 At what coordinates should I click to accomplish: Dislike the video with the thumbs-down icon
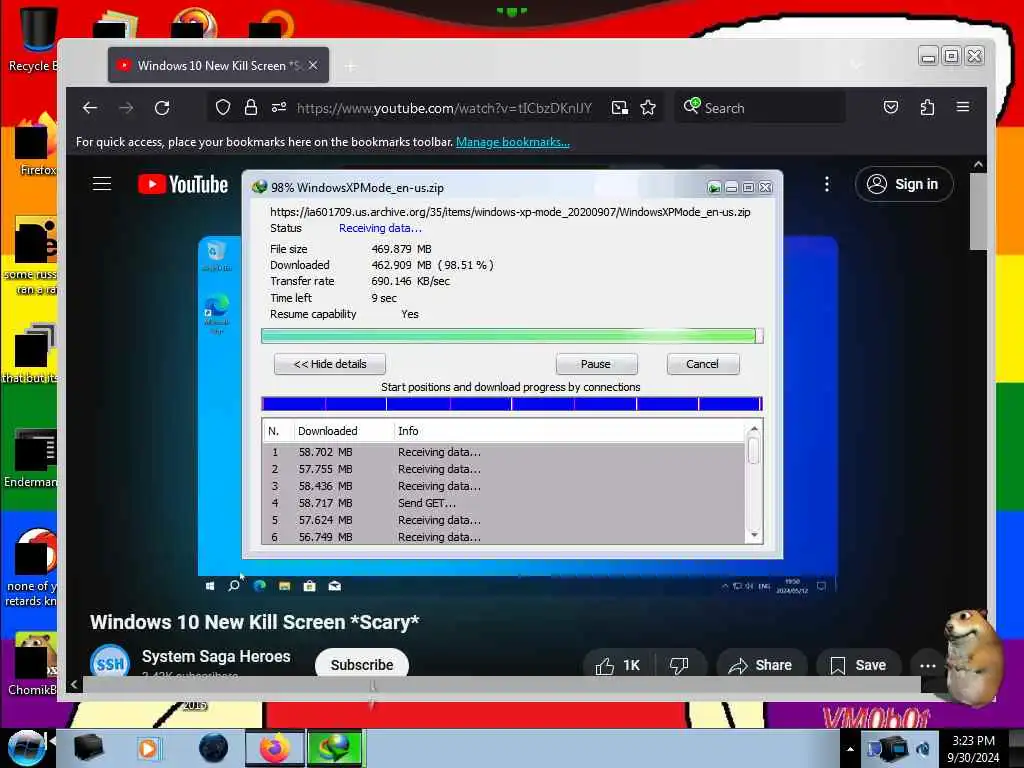[x=679, y=665]
